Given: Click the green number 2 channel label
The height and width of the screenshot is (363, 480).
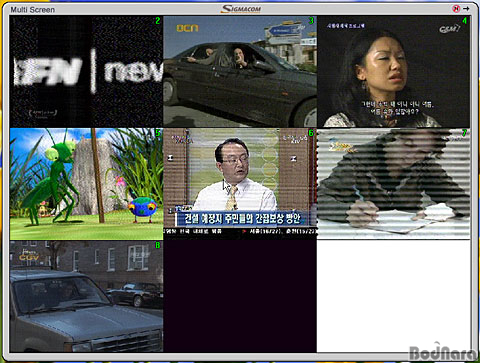Looking at the screenshot, I should (x=158, y=21).
